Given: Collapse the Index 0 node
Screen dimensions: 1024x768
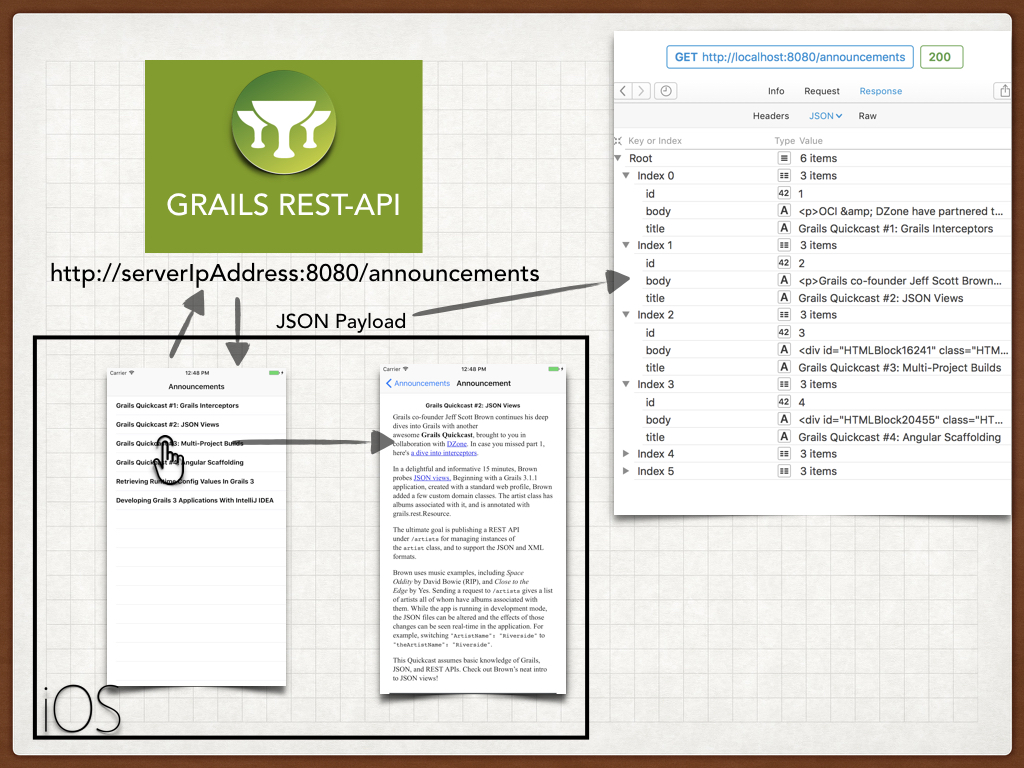Looking at the screenshot, I should (626, 176).
